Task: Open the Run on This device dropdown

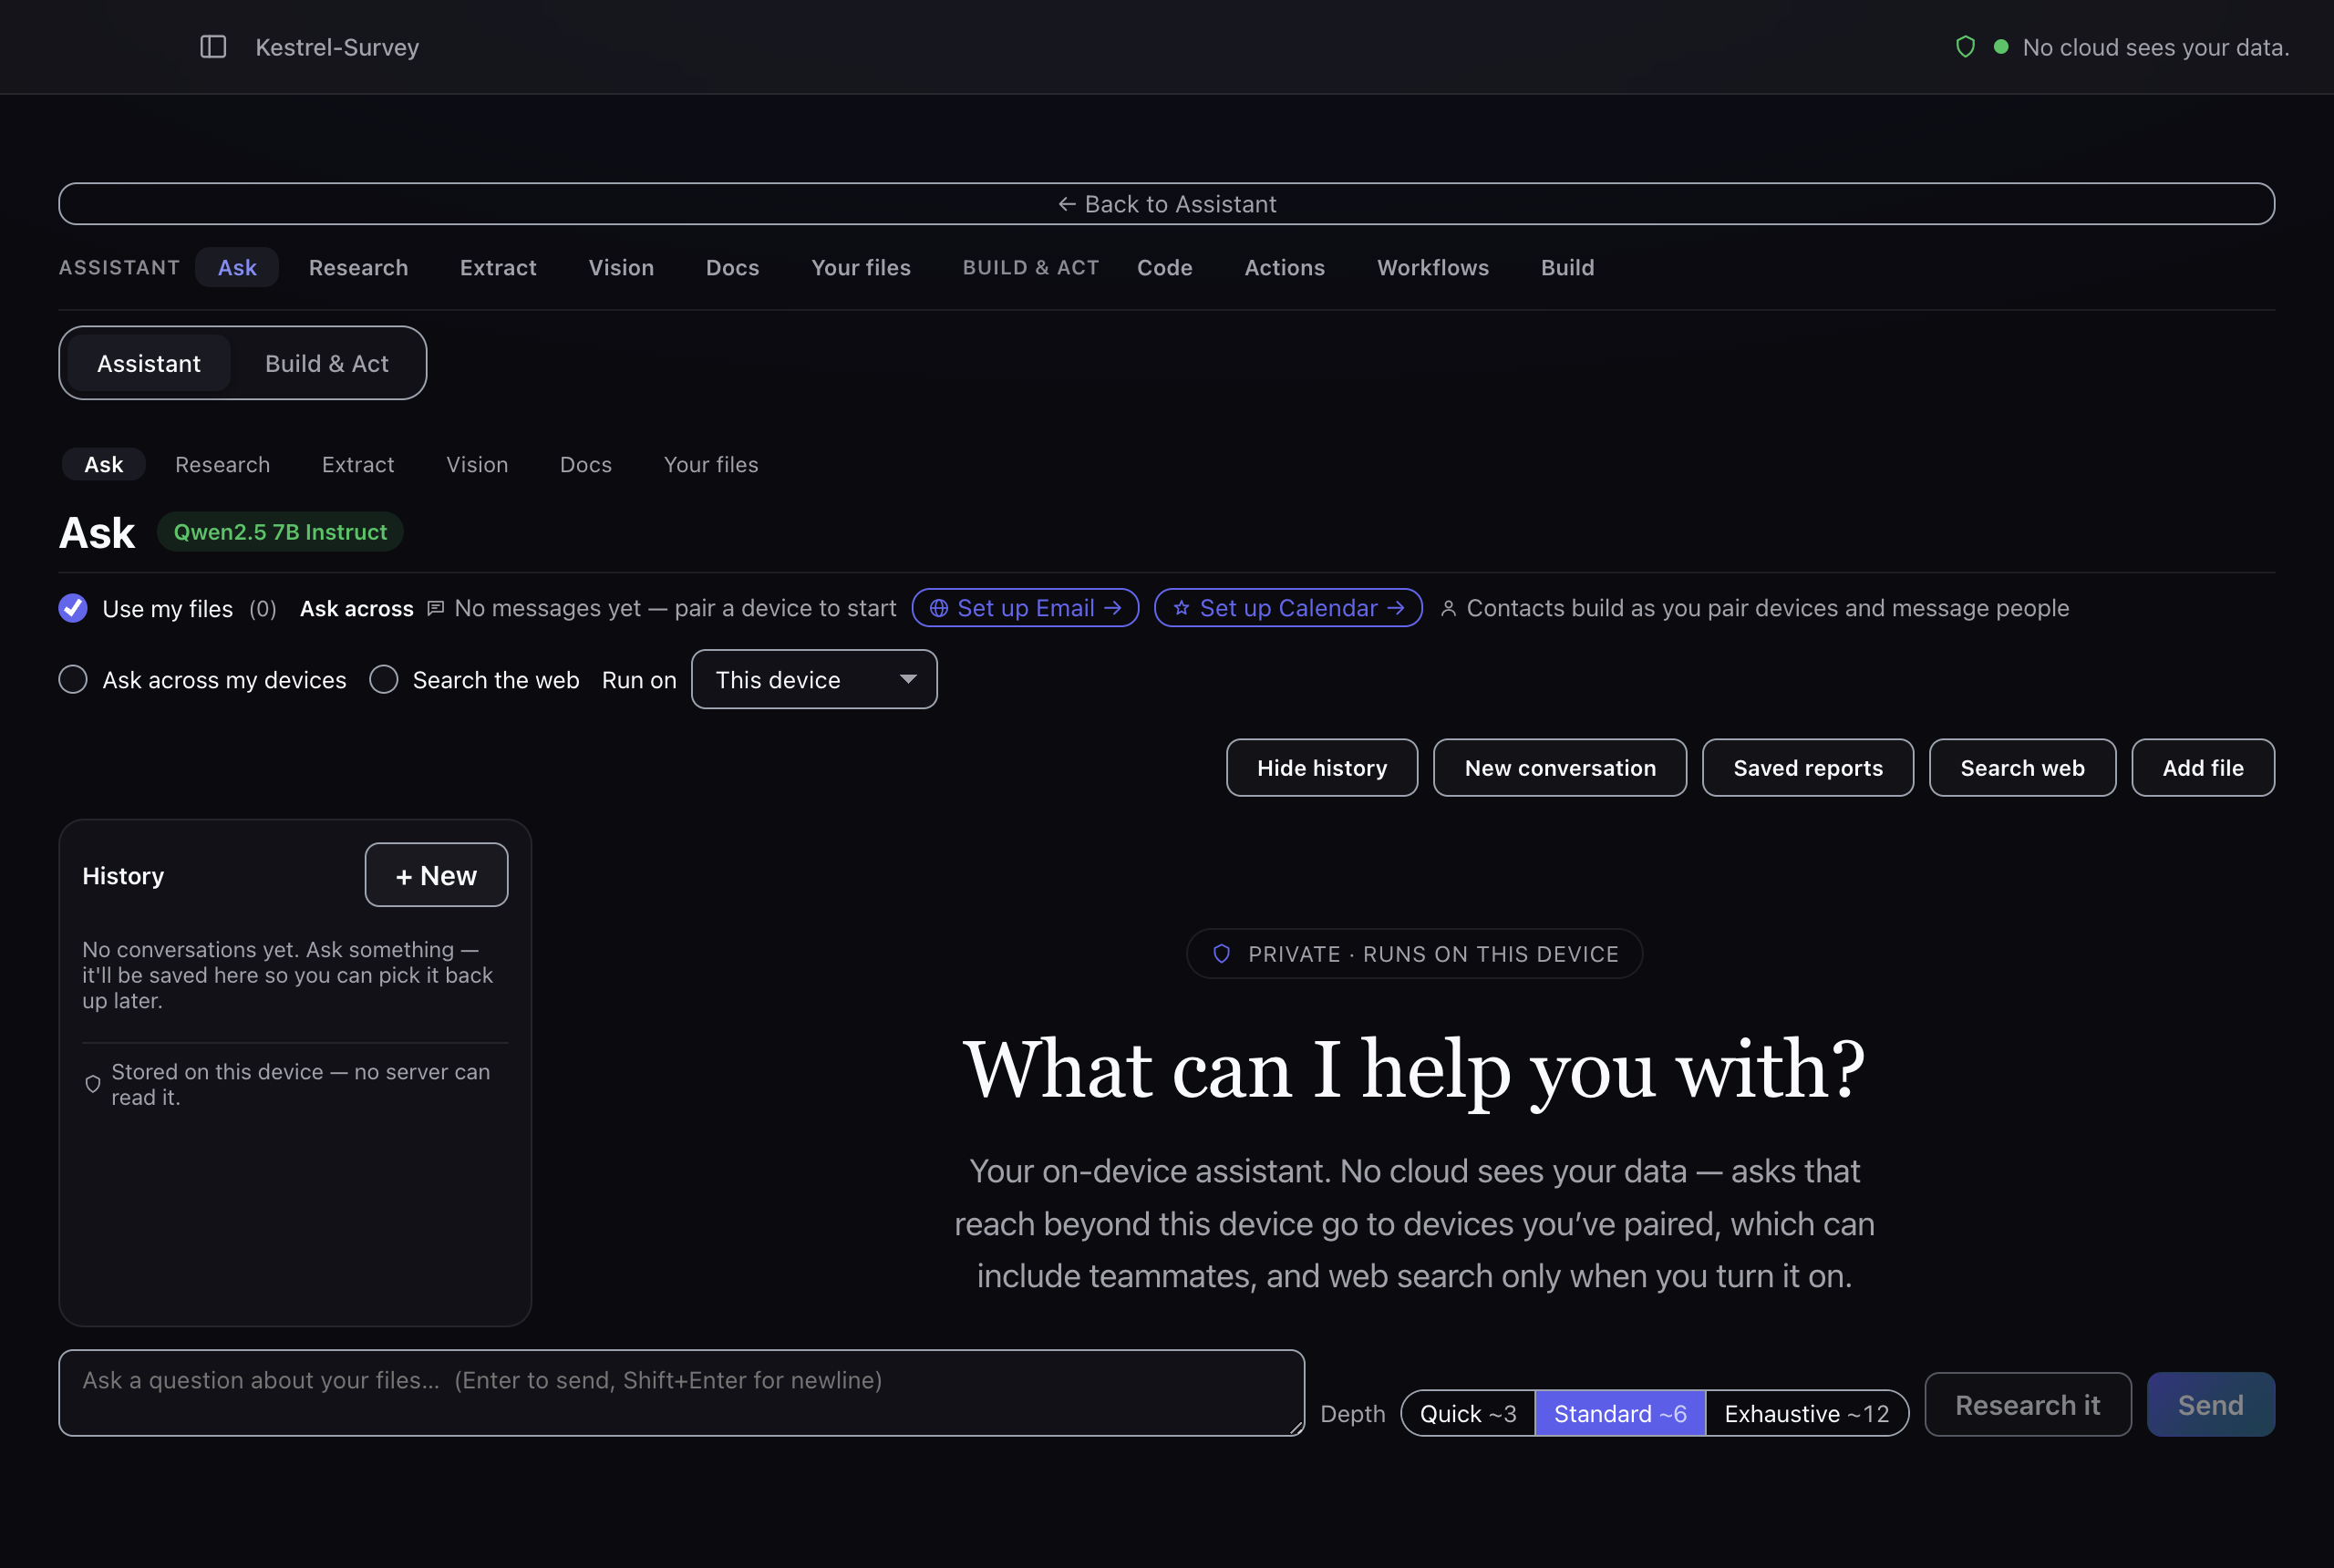Action: point(814,680)
